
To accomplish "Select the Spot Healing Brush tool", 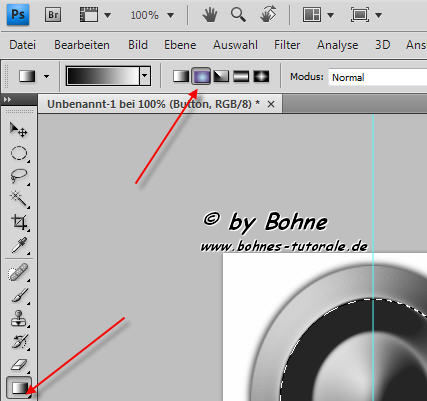I will pos(19,272).
